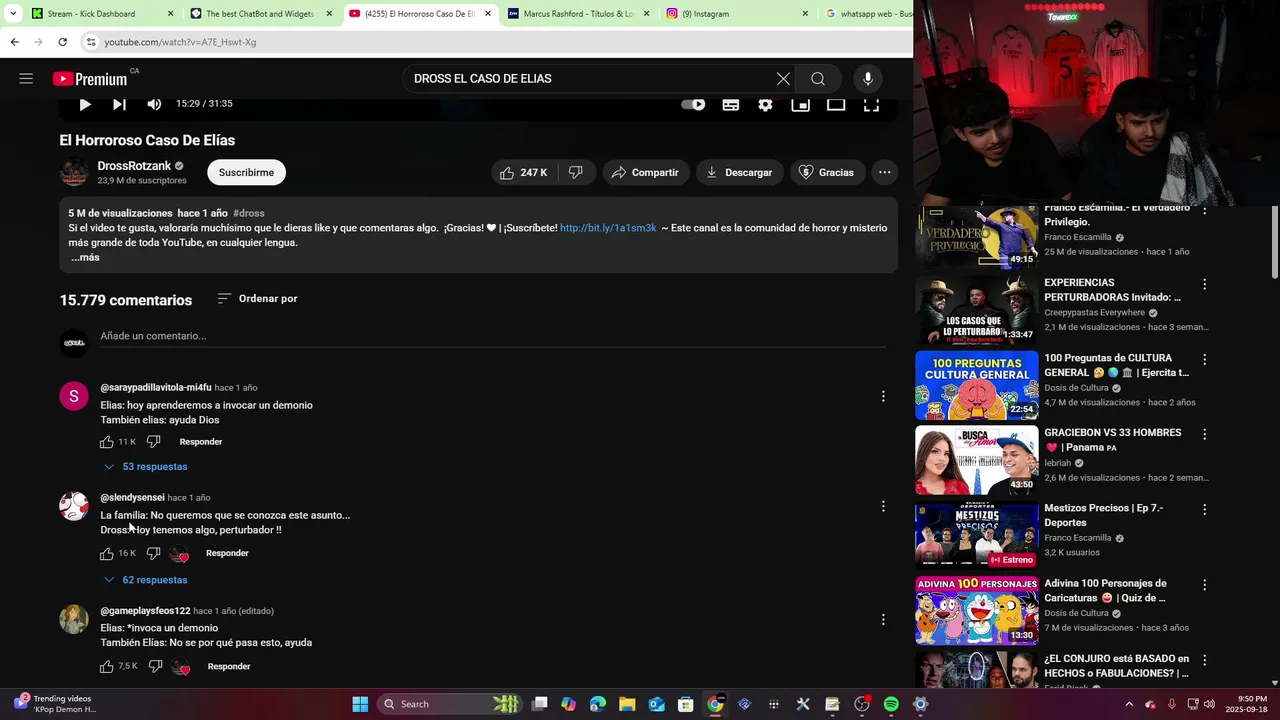This screenshot has height=720, width=1280.
Task: Open the DrossRotzank channel name link
Action: (x=134, y=166)
